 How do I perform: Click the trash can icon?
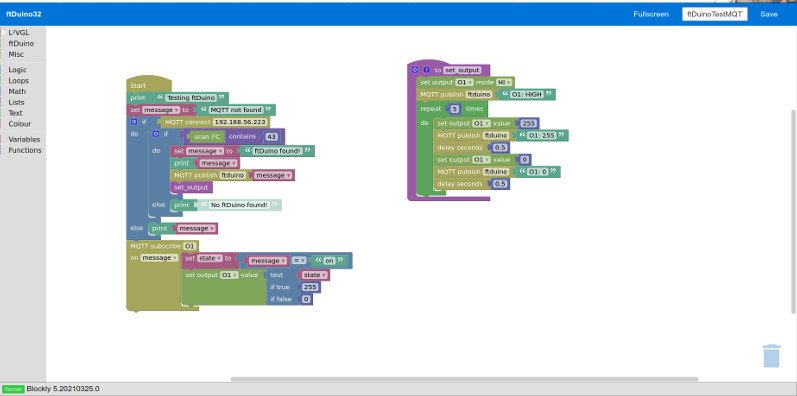[x=771, y=355]
